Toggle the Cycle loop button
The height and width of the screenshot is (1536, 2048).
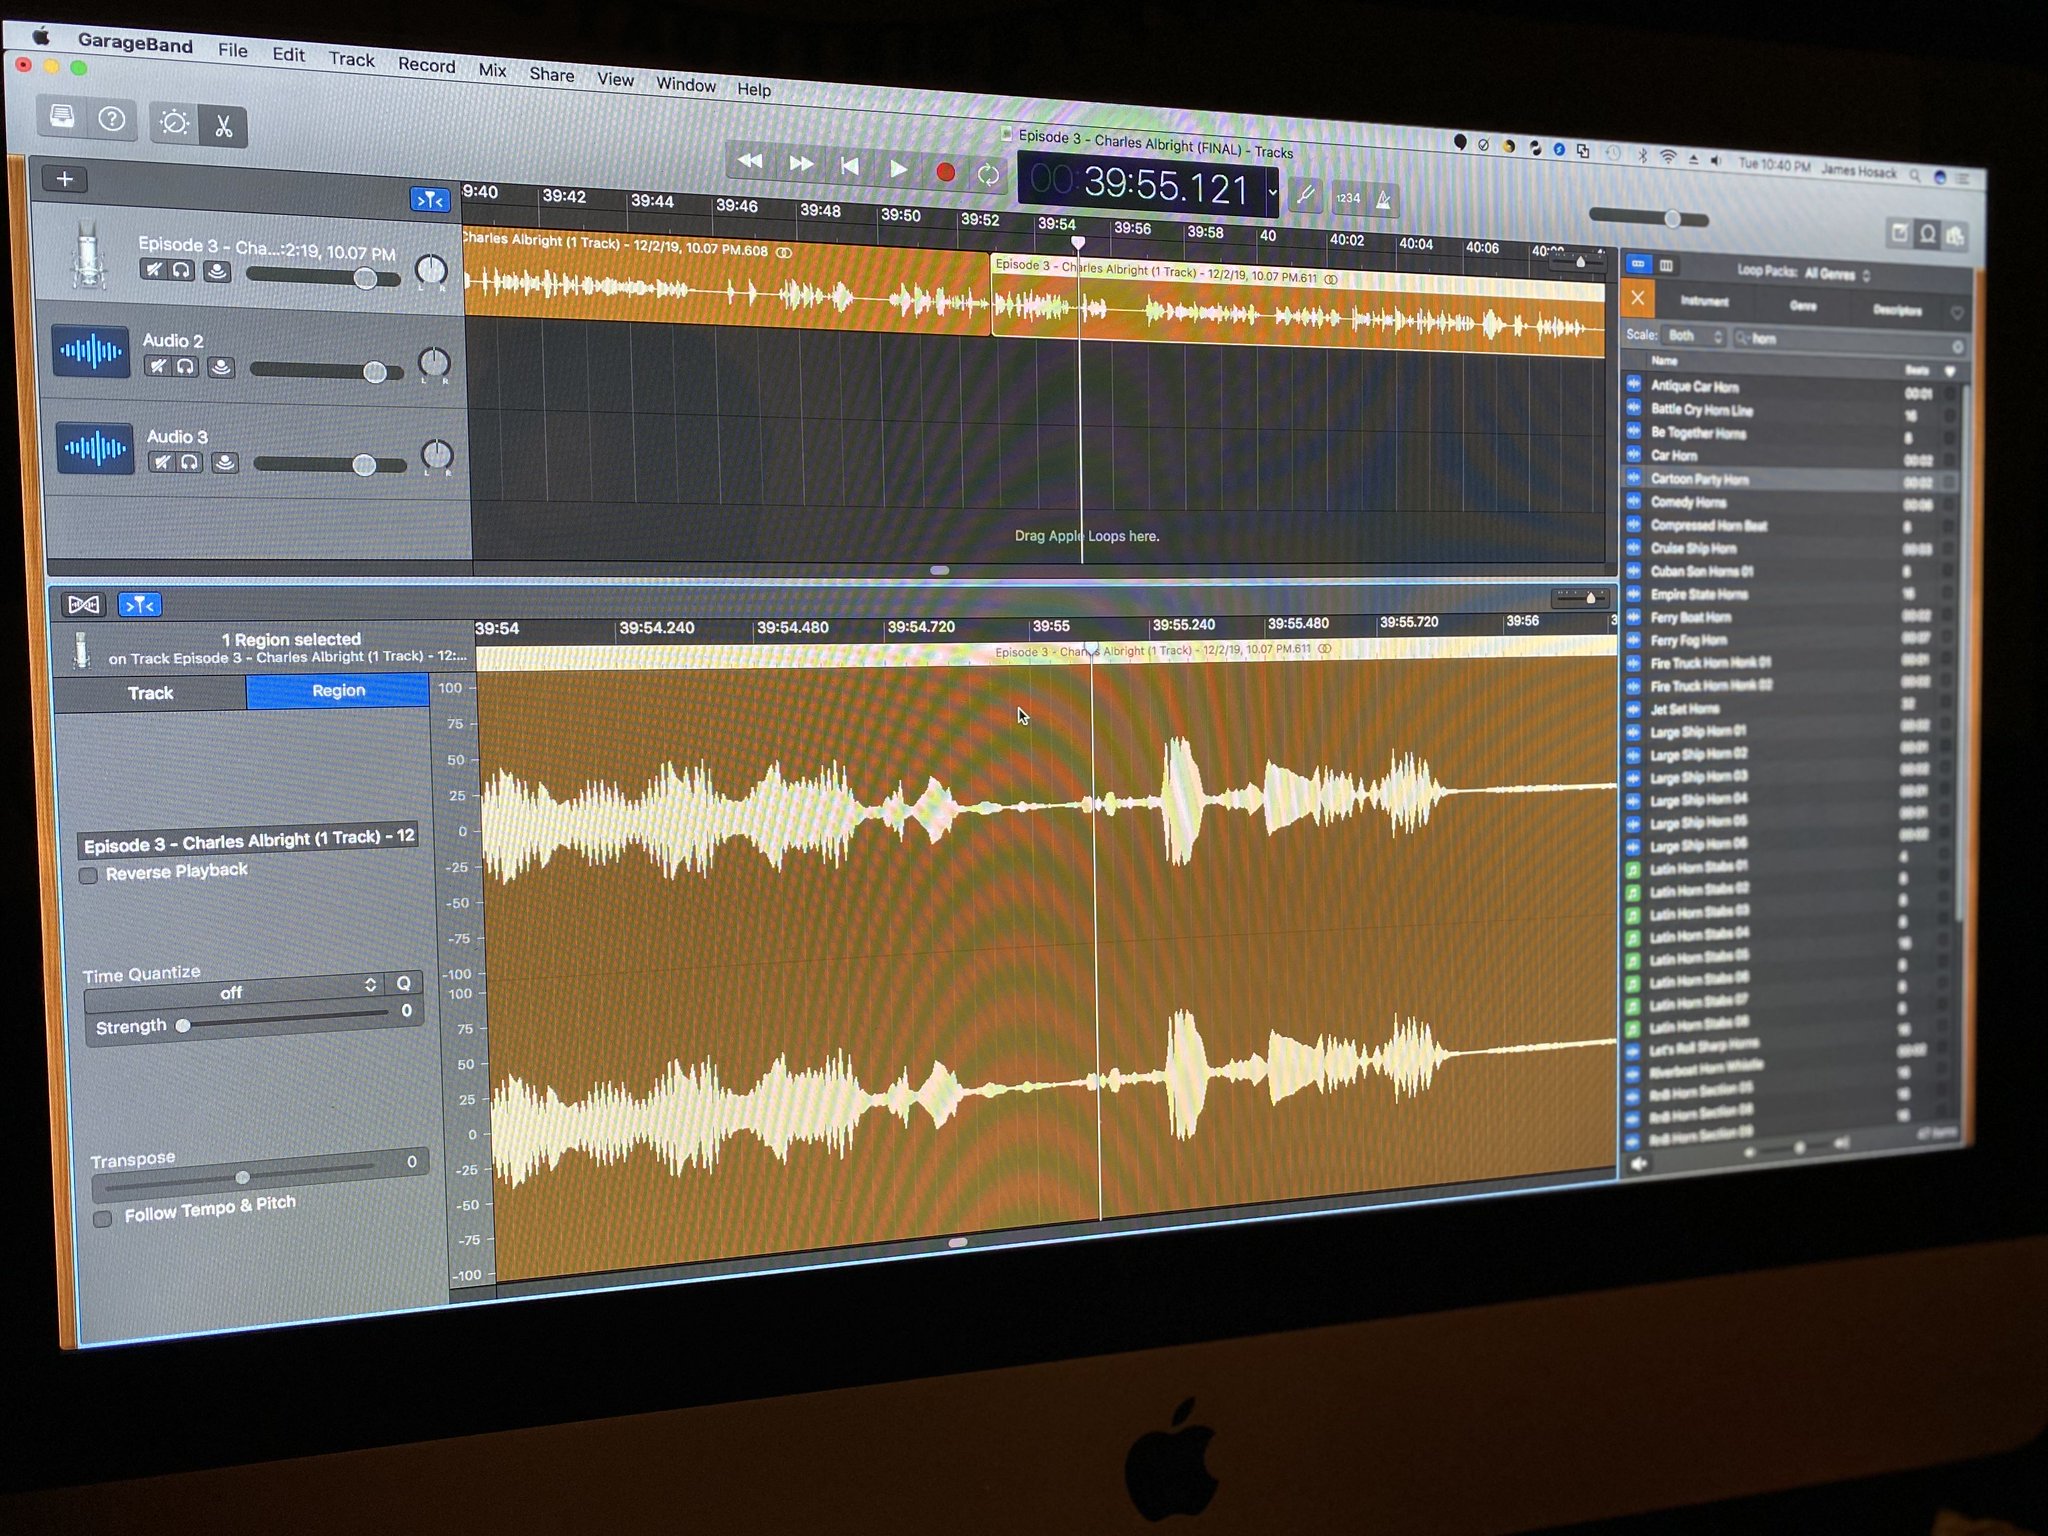coord(988,175)
